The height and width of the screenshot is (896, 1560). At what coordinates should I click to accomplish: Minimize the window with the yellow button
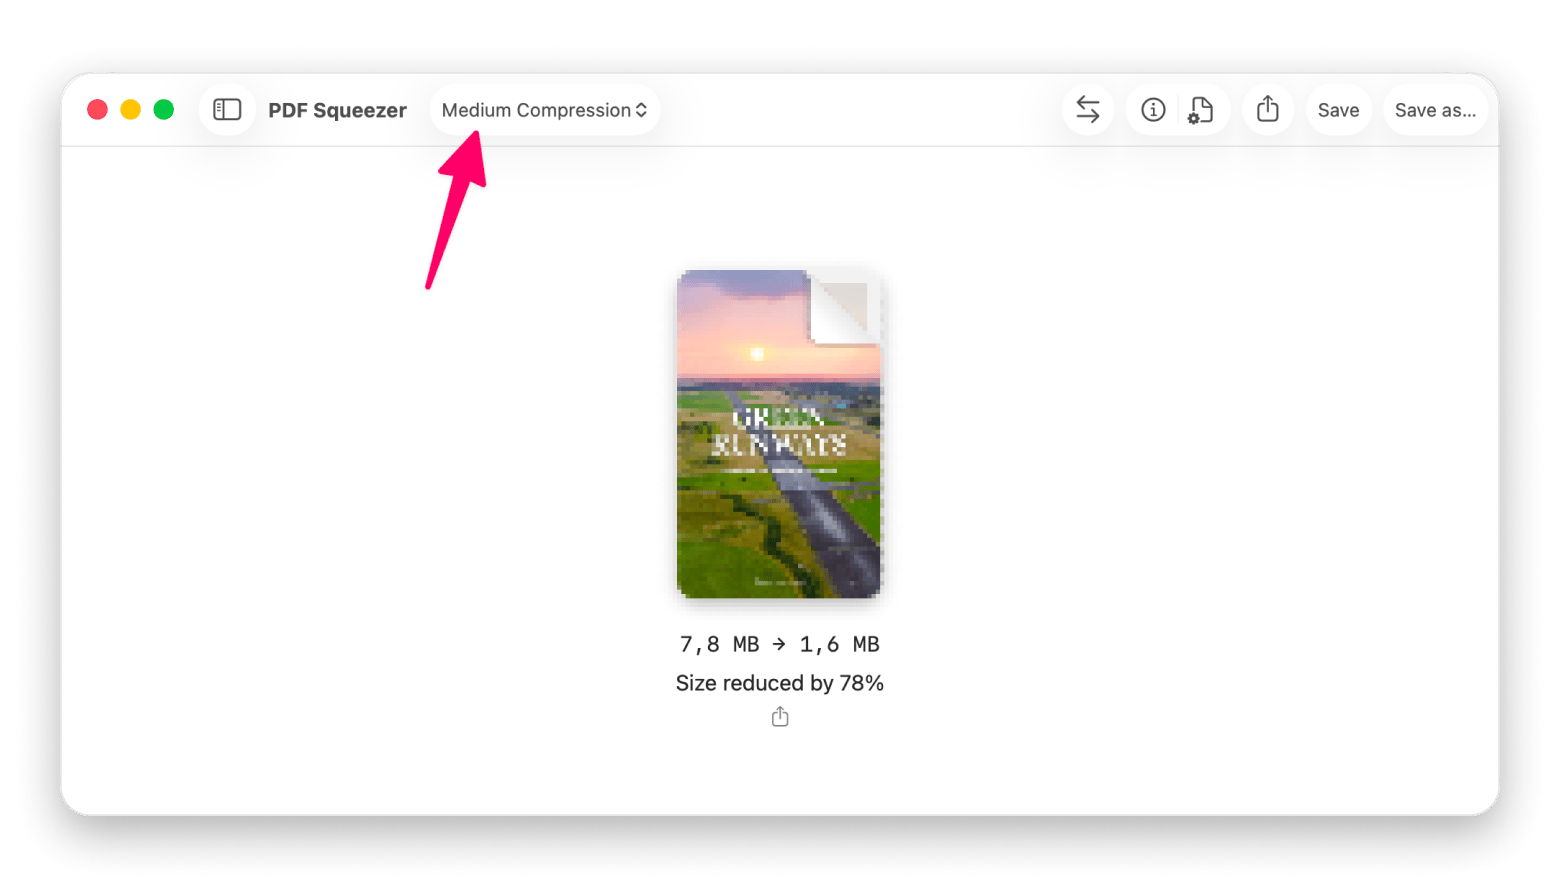tap(130, 110)
